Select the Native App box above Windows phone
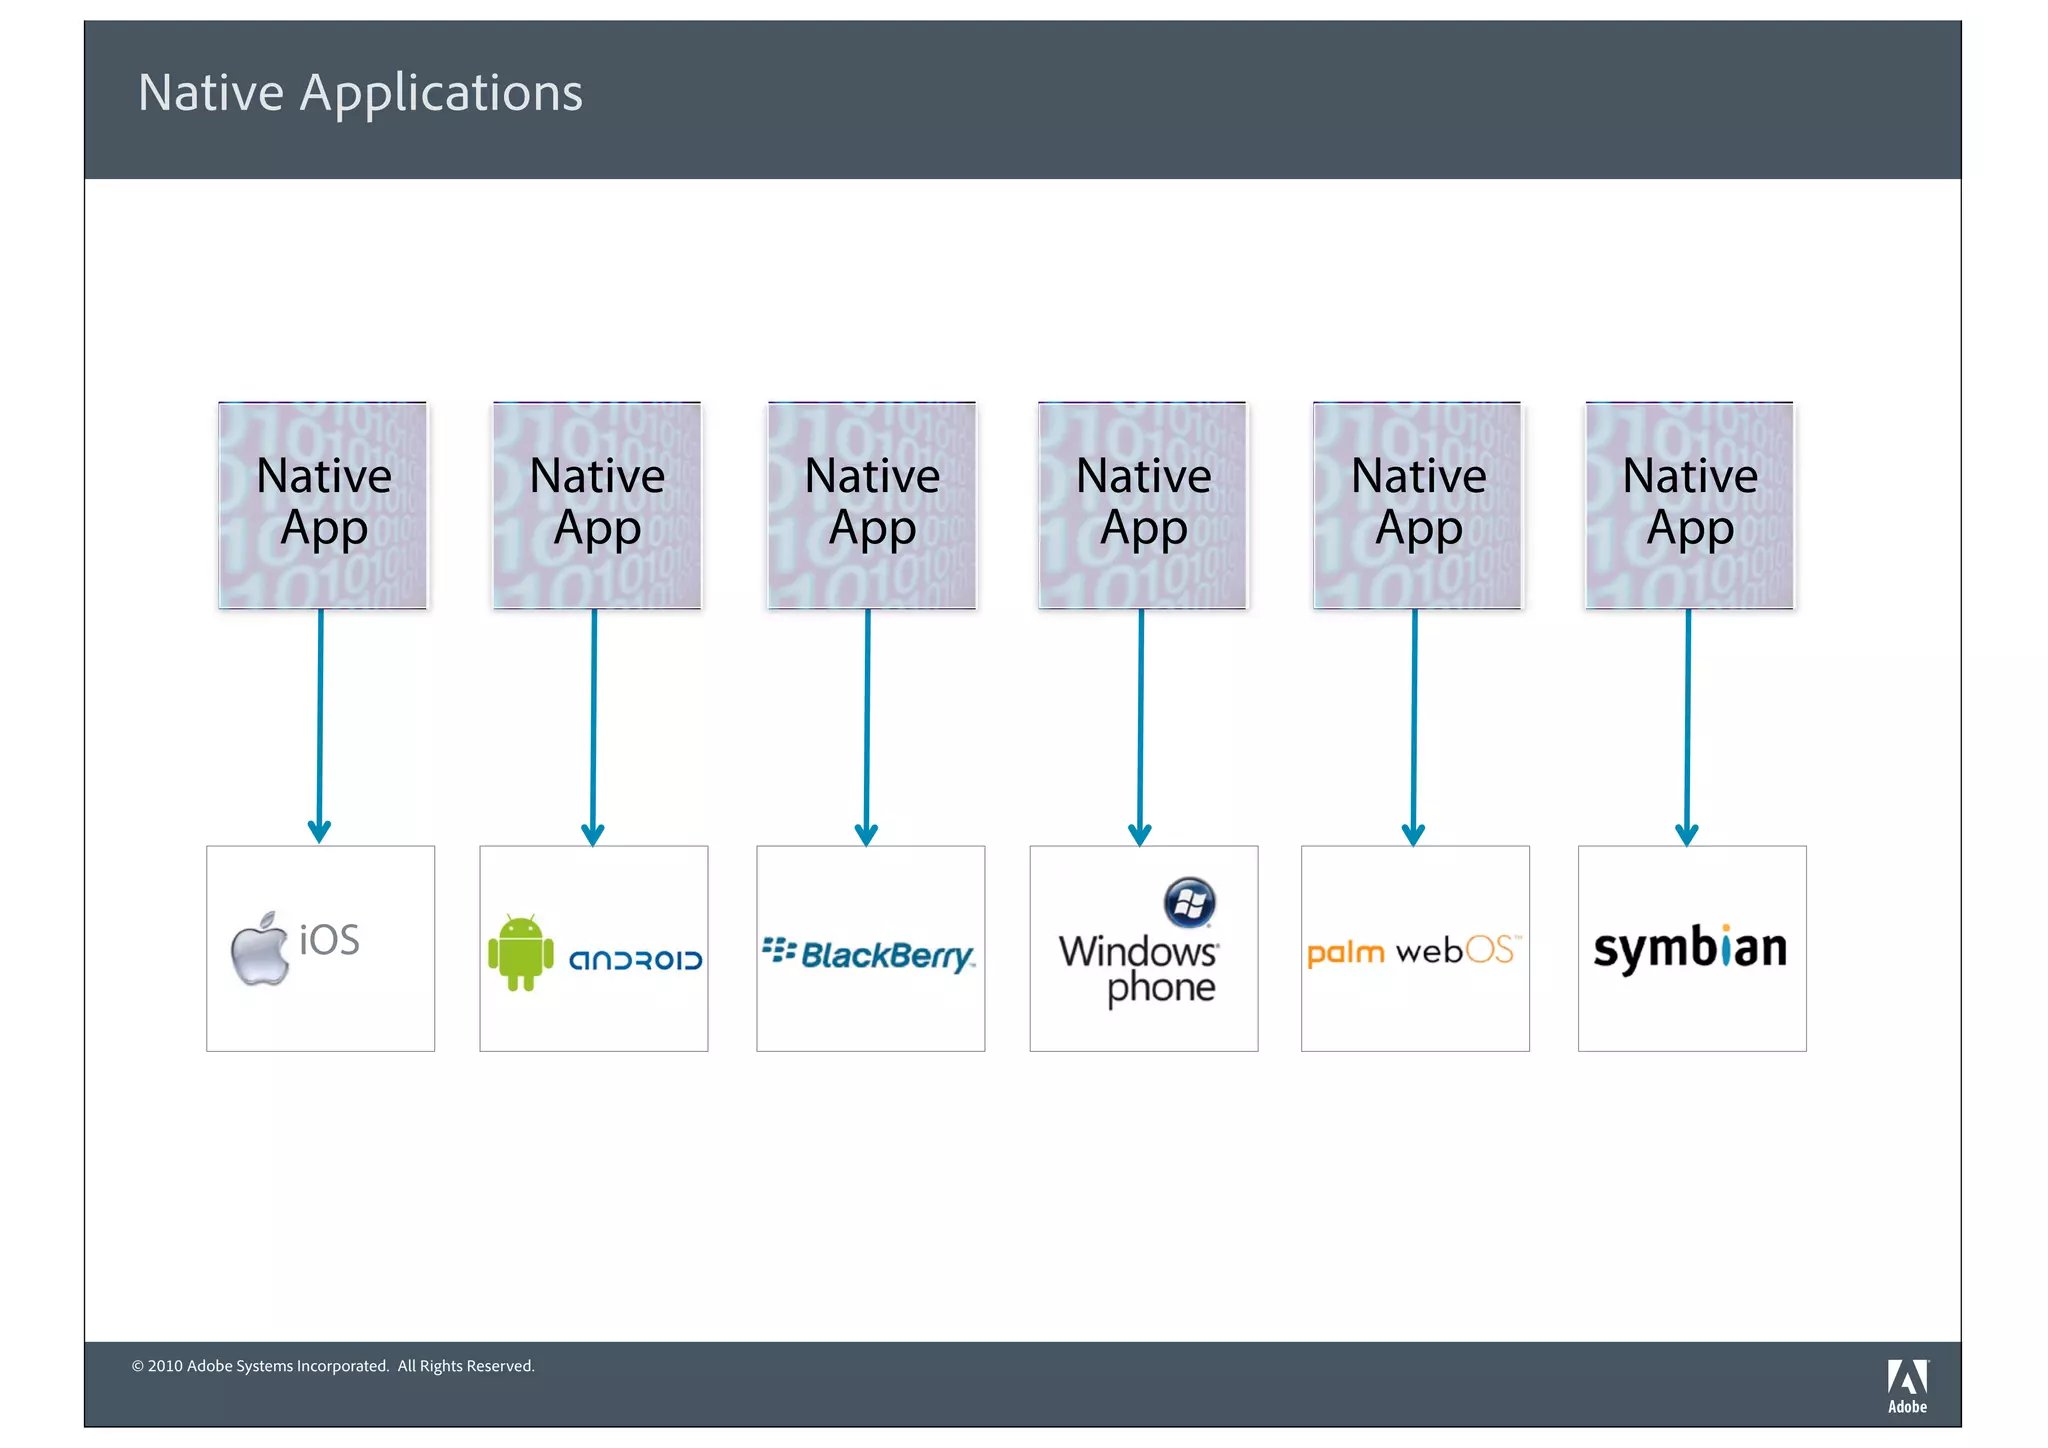The image size is (2048, 1448). (1143, 505)
